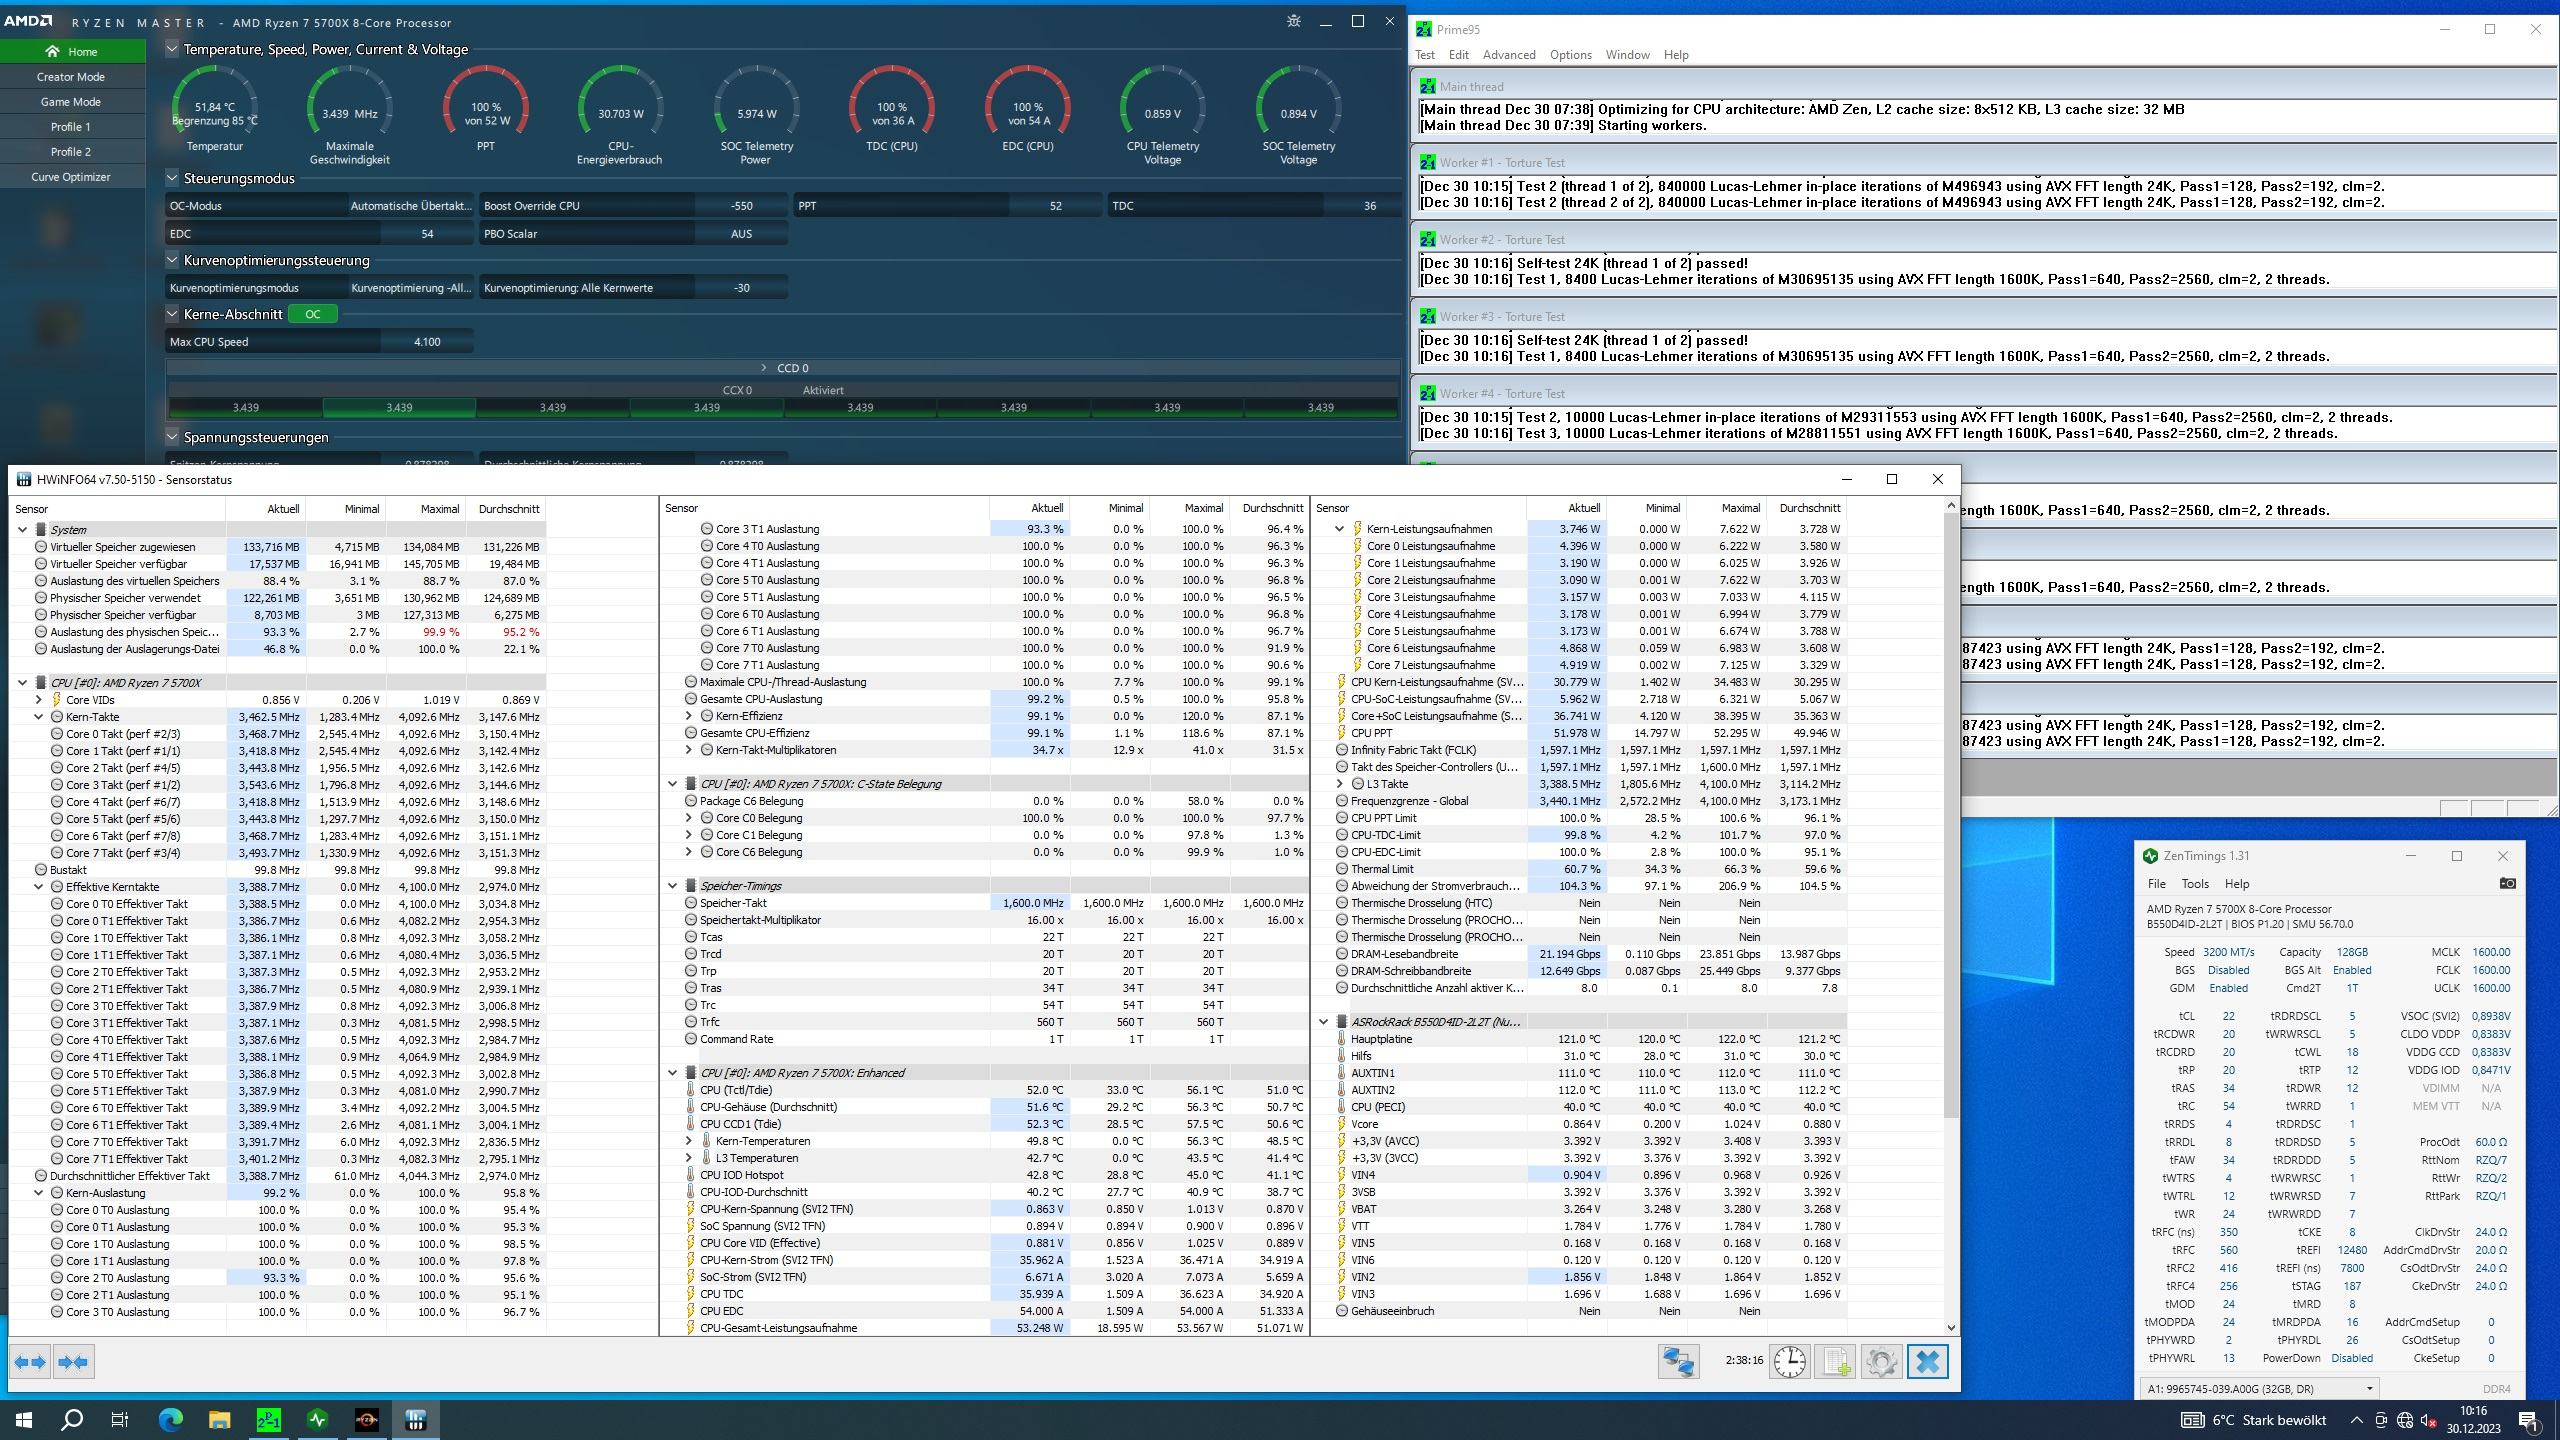Open the ZenTimings Tools menu
Image resolution: width=2560 pixels, height=1440 pixels.
coord(2195,884)
